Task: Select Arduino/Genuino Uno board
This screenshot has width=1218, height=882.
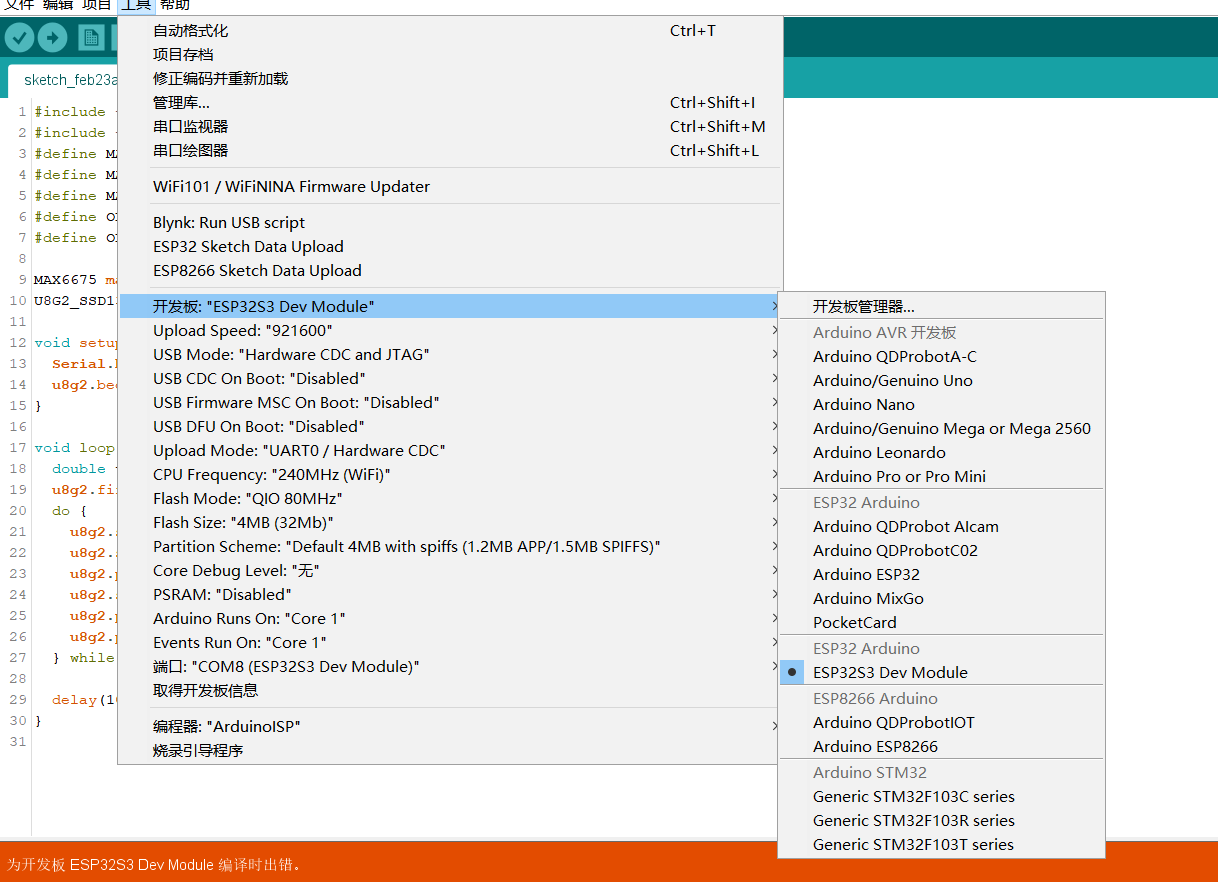Action: coord(941,381)
